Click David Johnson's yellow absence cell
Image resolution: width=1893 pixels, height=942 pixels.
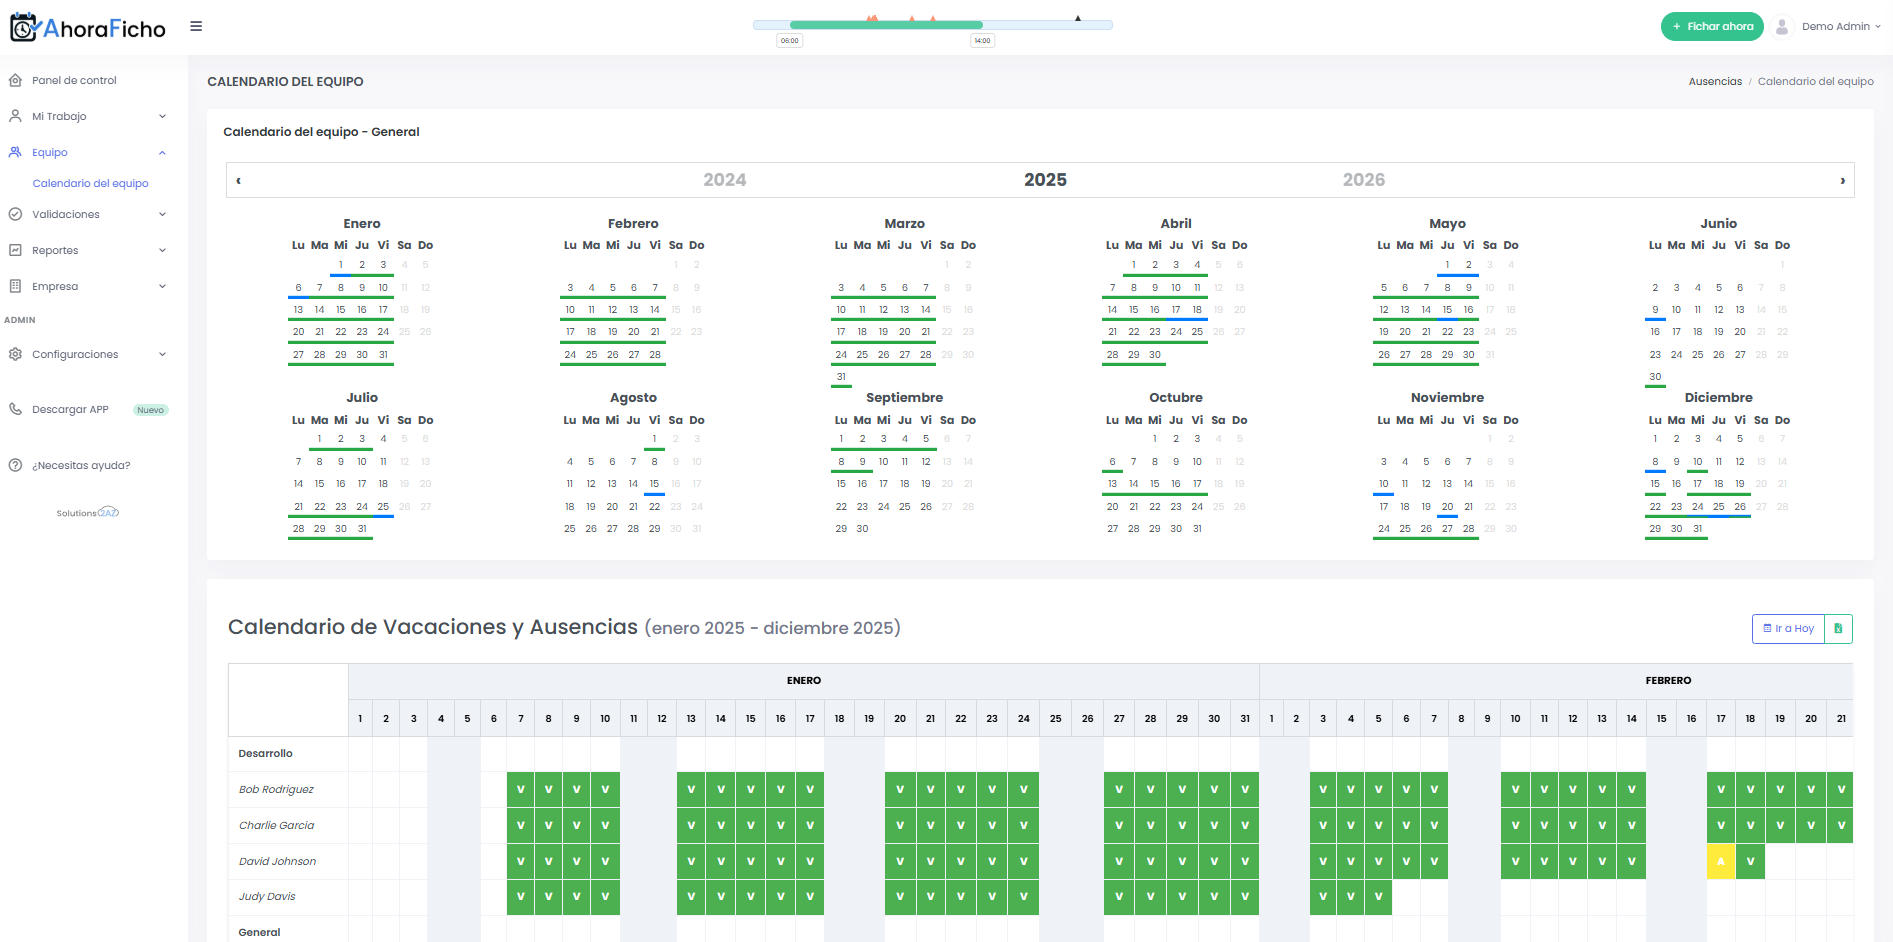[1720, 861]
